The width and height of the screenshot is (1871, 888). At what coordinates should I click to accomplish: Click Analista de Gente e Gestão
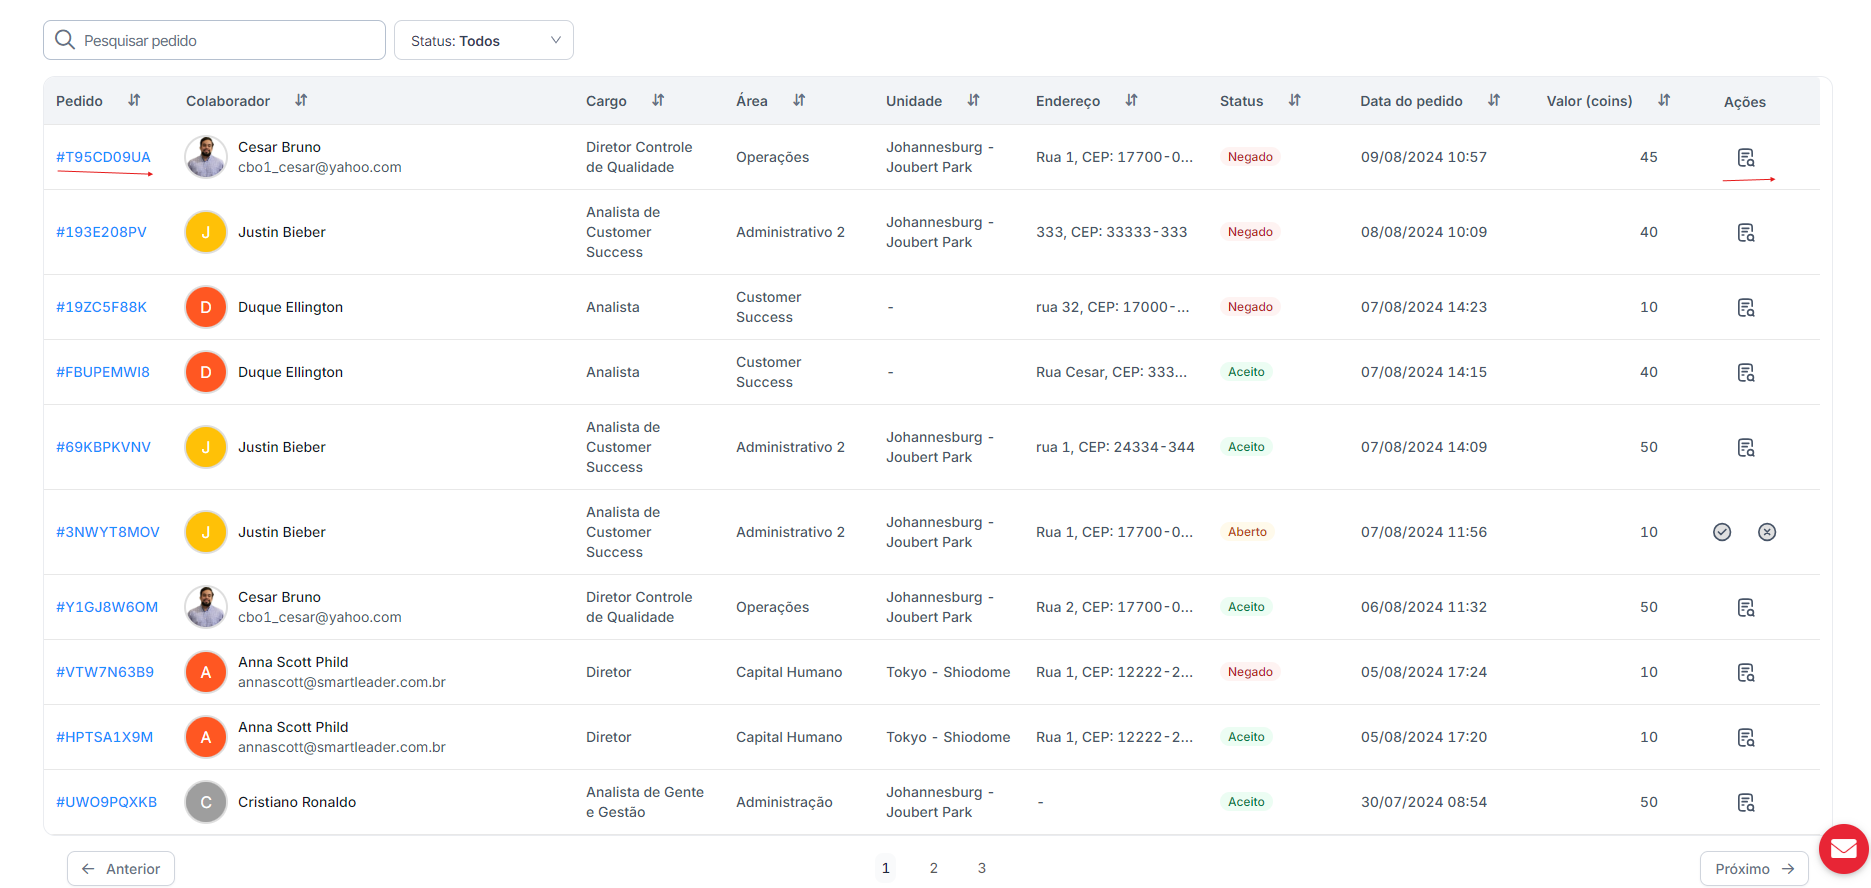click(x=645, y=802)
